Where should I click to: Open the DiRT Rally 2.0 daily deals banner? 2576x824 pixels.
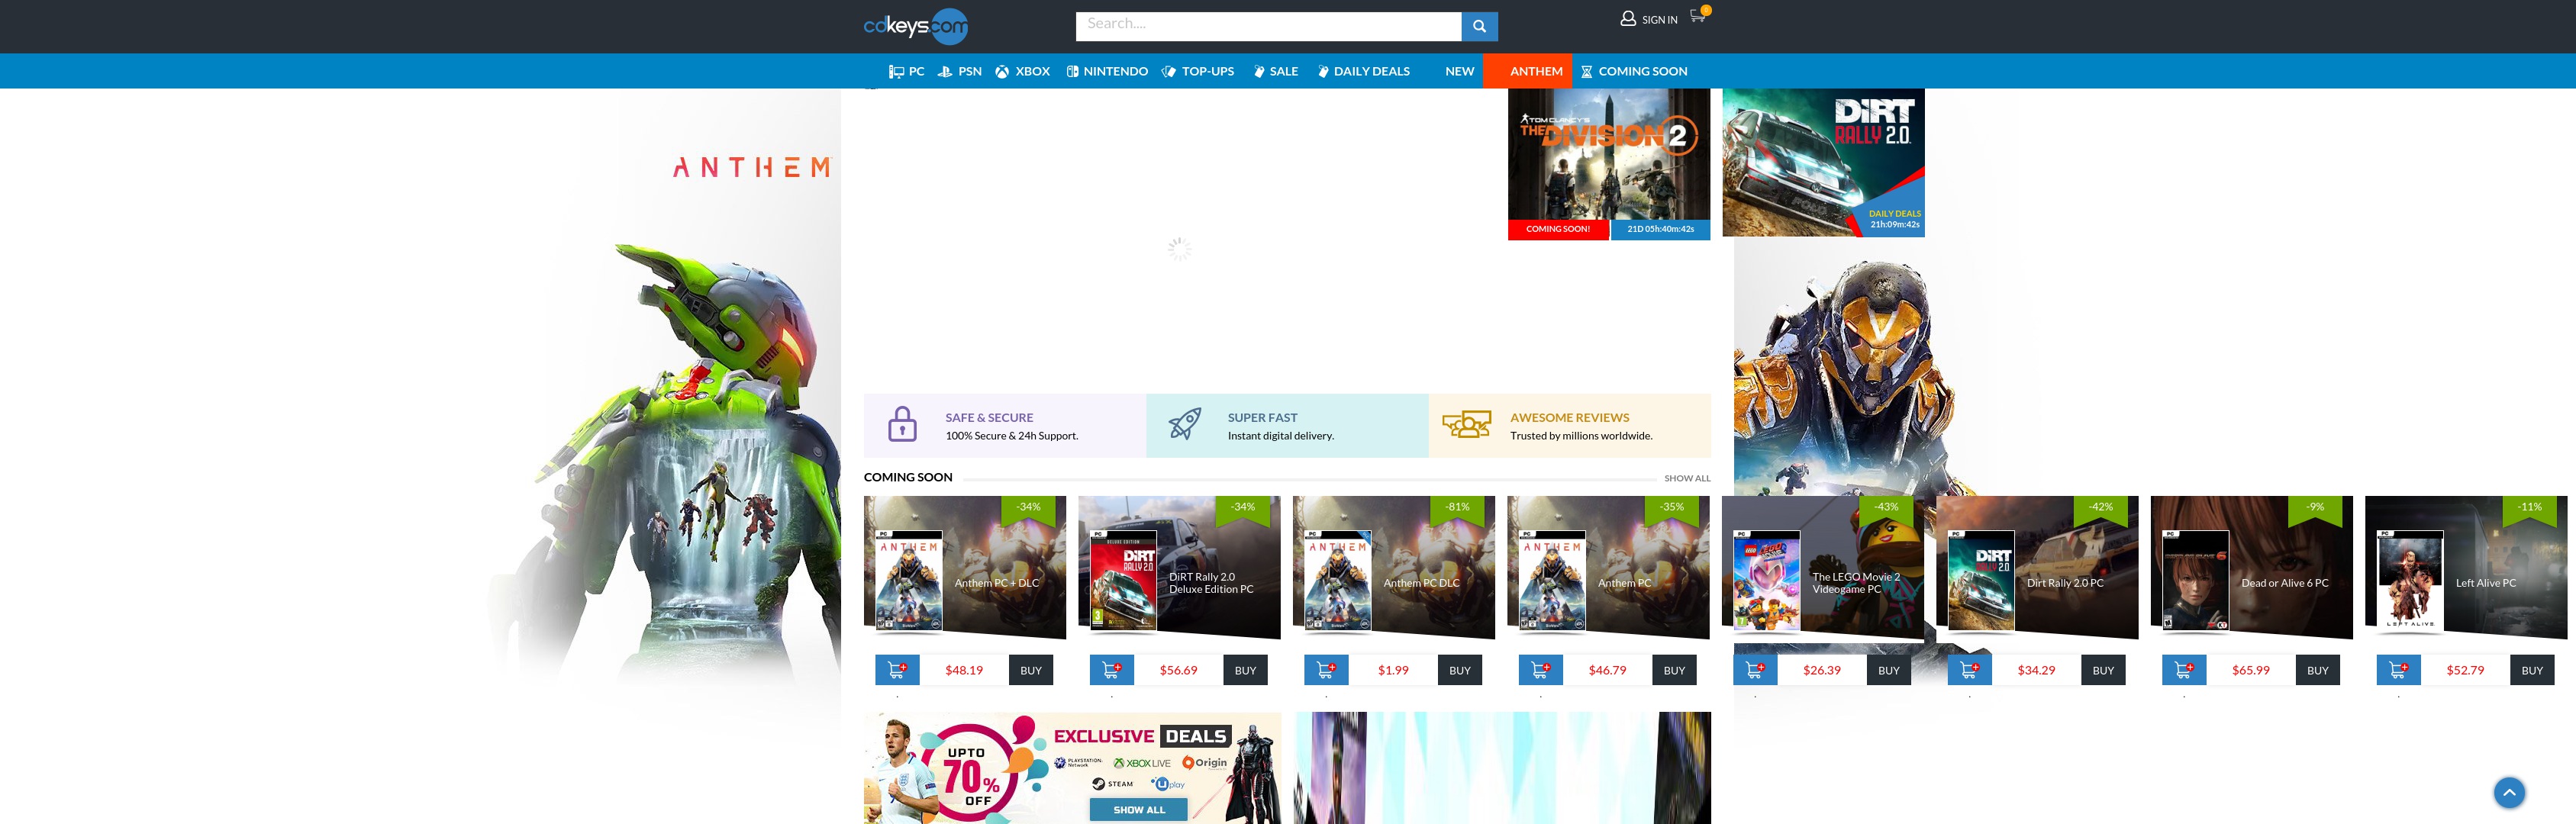pos(1823,163)
